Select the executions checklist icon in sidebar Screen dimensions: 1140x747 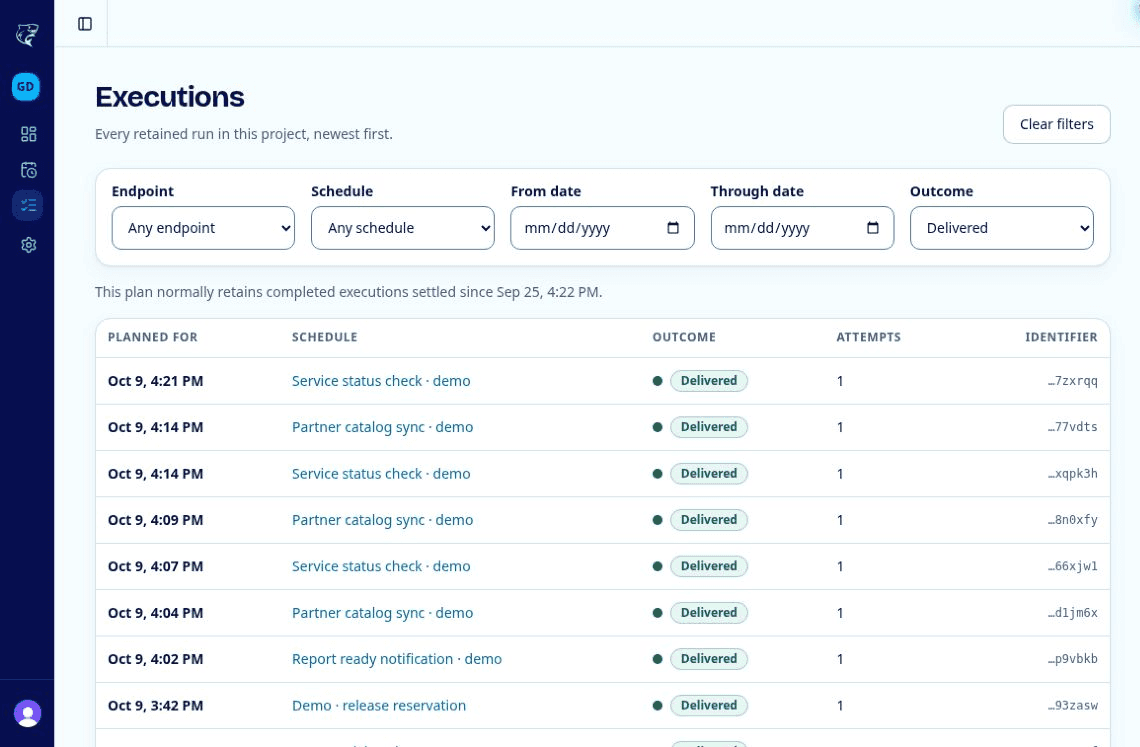click(x=28, y=205)
